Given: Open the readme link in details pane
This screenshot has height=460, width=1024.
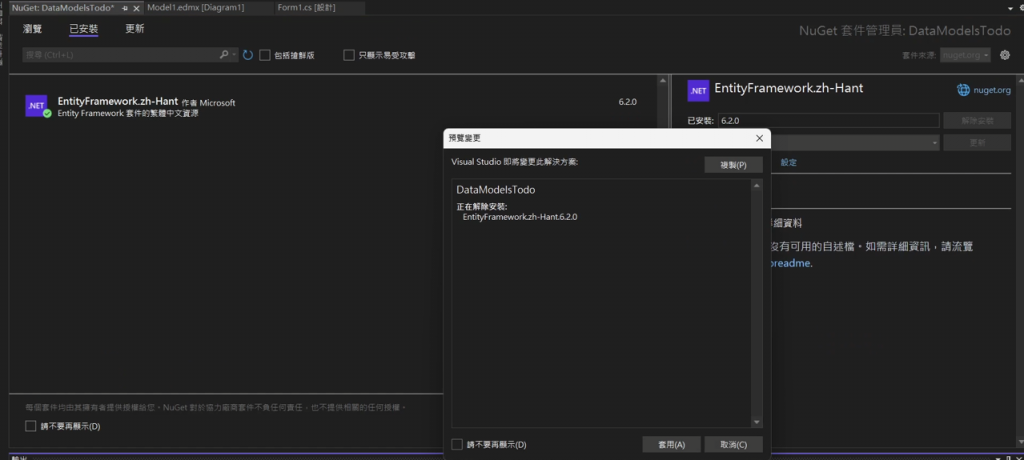Looking at the screenshot, I should pos(791,263).
